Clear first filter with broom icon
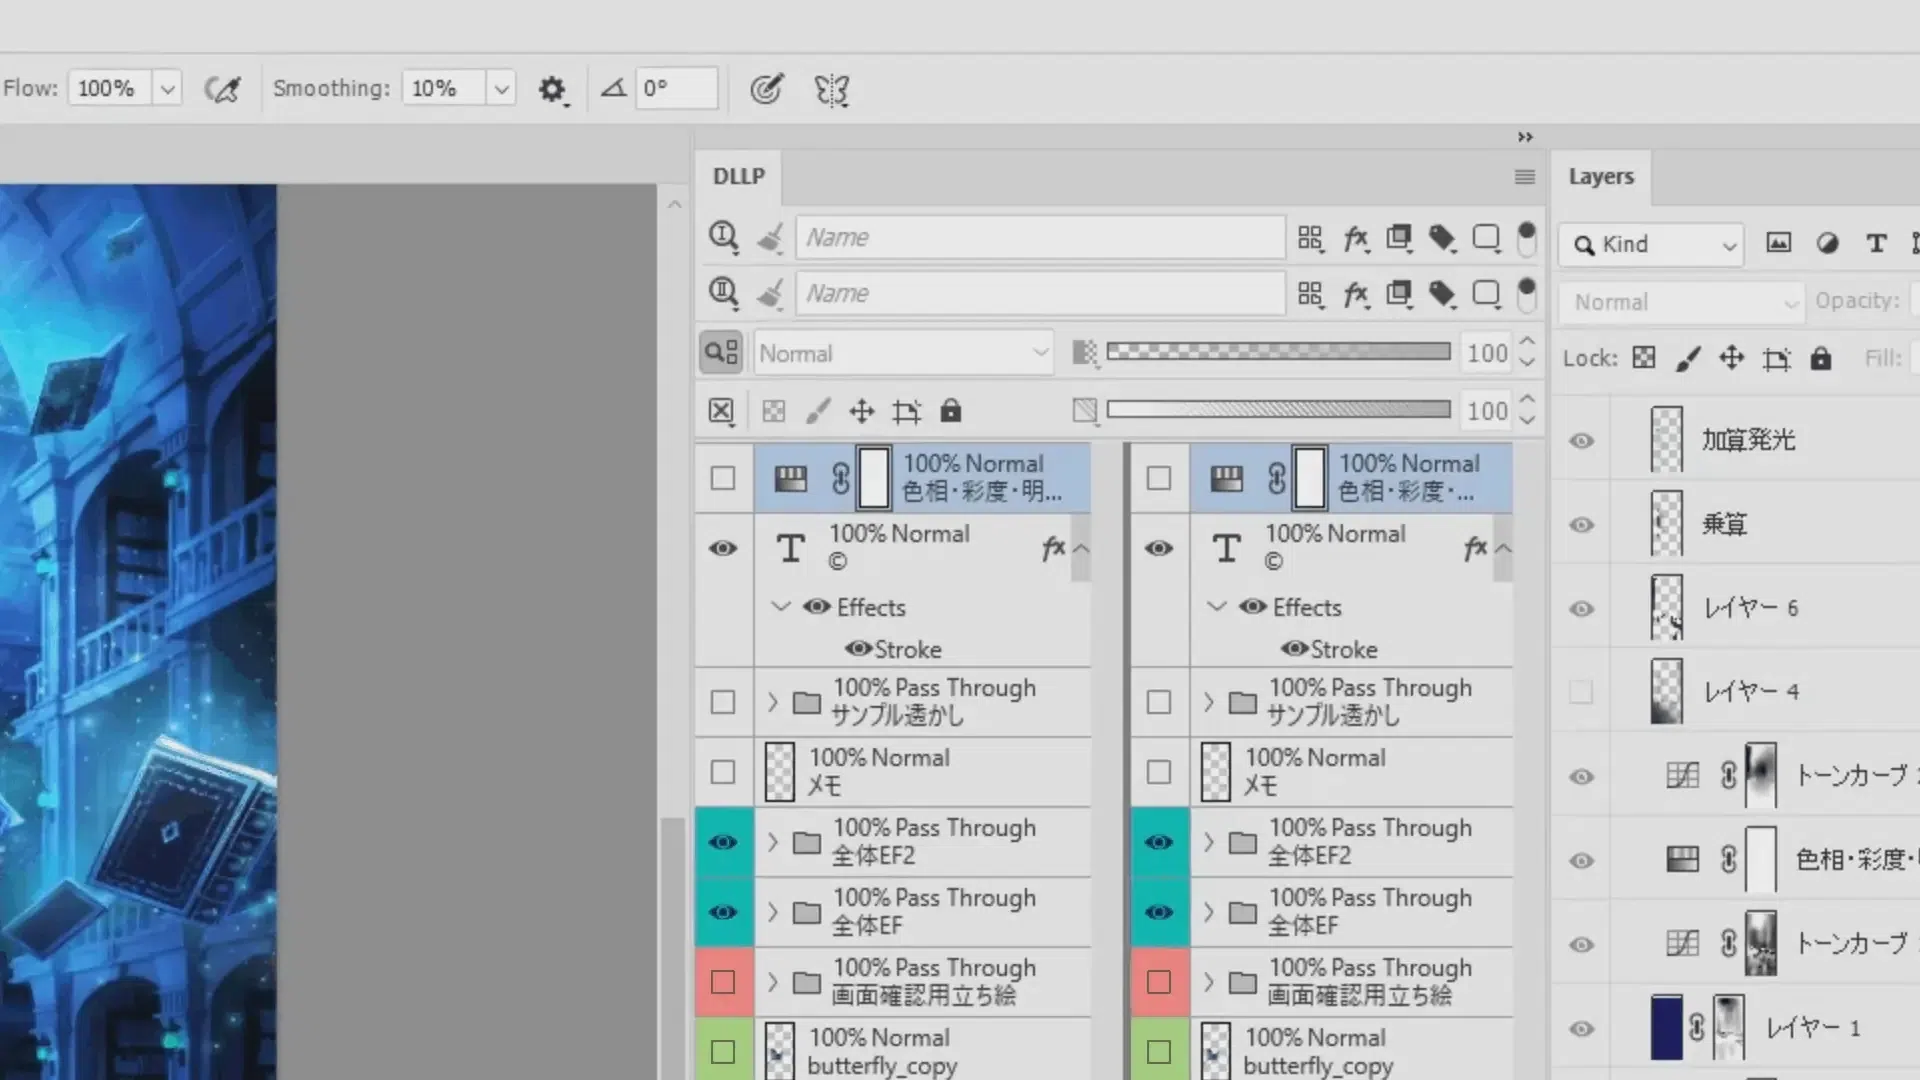This screenshot has height=1080, width=1920. (x=770, y=238)
